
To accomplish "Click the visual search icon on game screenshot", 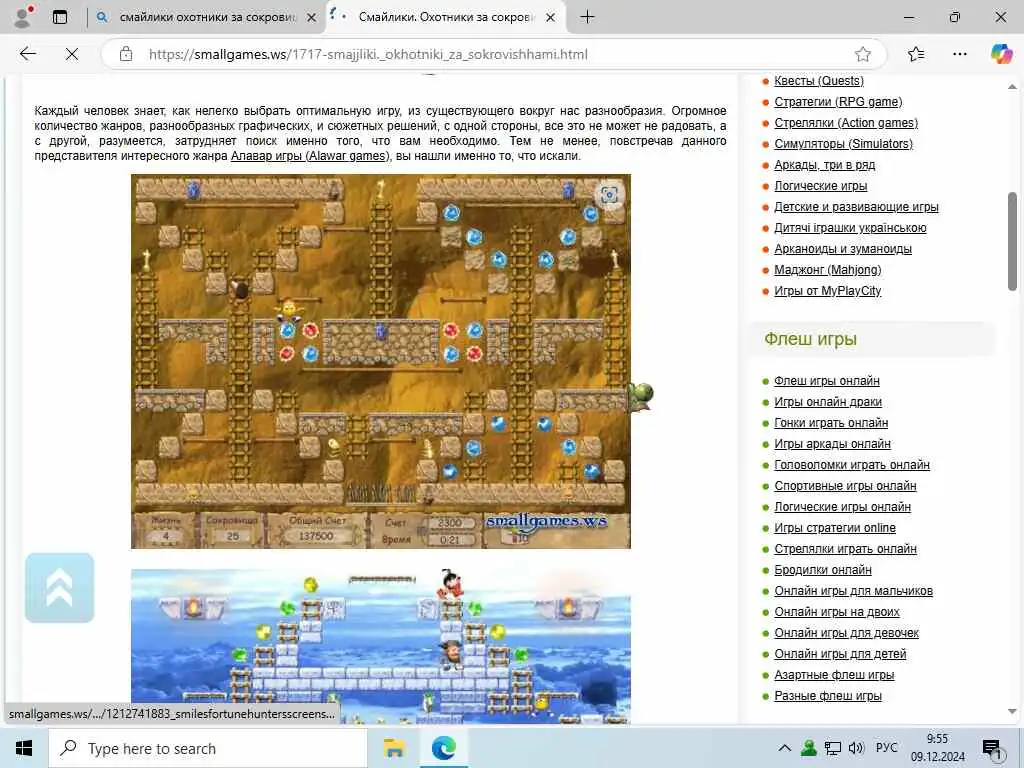I will 609,195.
